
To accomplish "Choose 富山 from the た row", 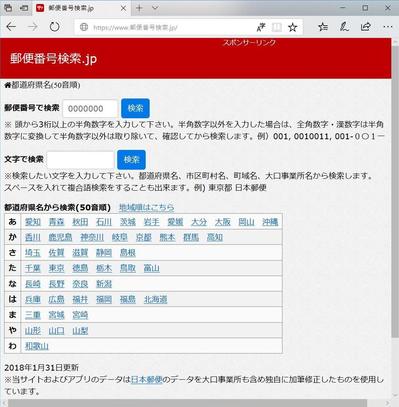I will pos(152,268).
